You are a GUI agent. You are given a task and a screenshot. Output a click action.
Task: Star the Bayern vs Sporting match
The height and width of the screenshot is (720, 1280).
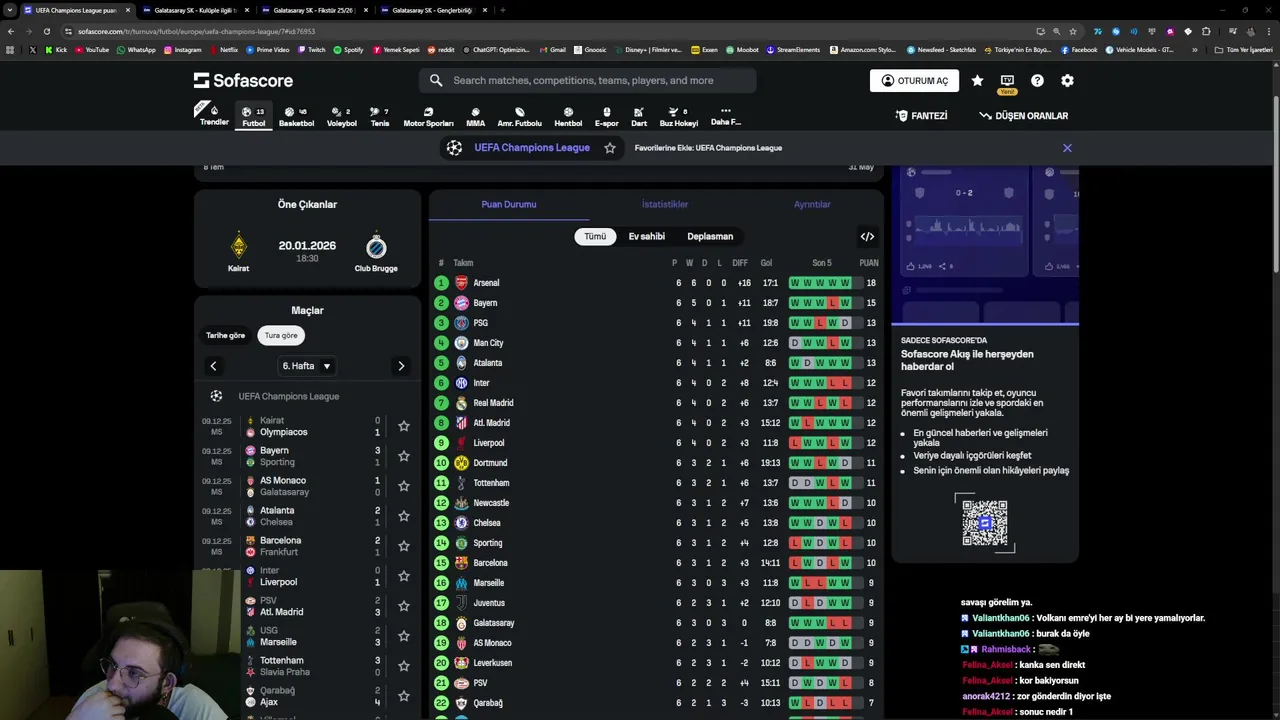[404, 456]
